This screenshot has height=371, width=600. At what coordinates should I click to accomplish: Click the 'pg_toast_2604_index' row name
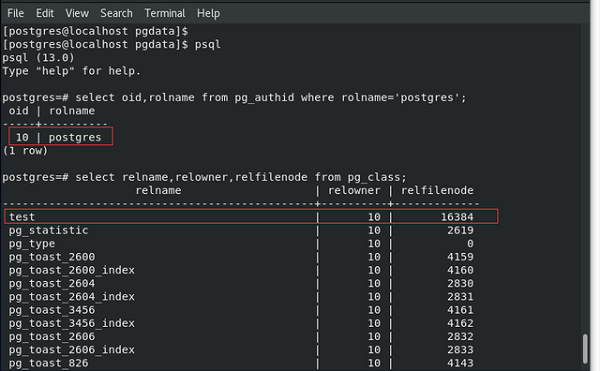(72, 296)
